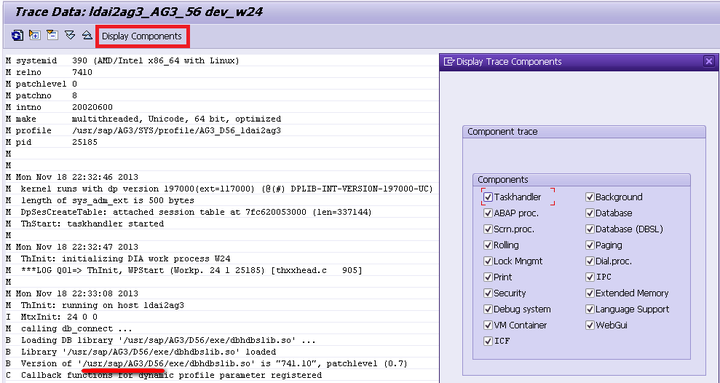720x383 pixels.
Task: Toggle the Dial.proc. checkbox
Action: [x=590, y=261]
